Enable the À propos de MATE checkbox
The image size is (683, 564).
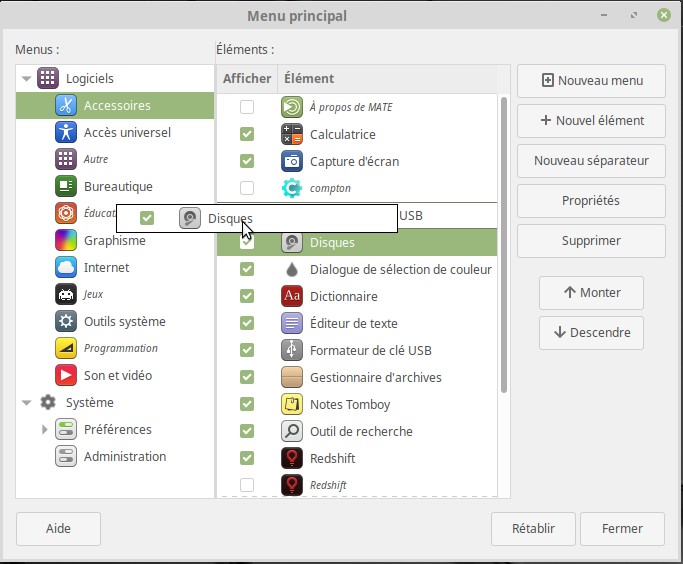click(x=247, y=107)
